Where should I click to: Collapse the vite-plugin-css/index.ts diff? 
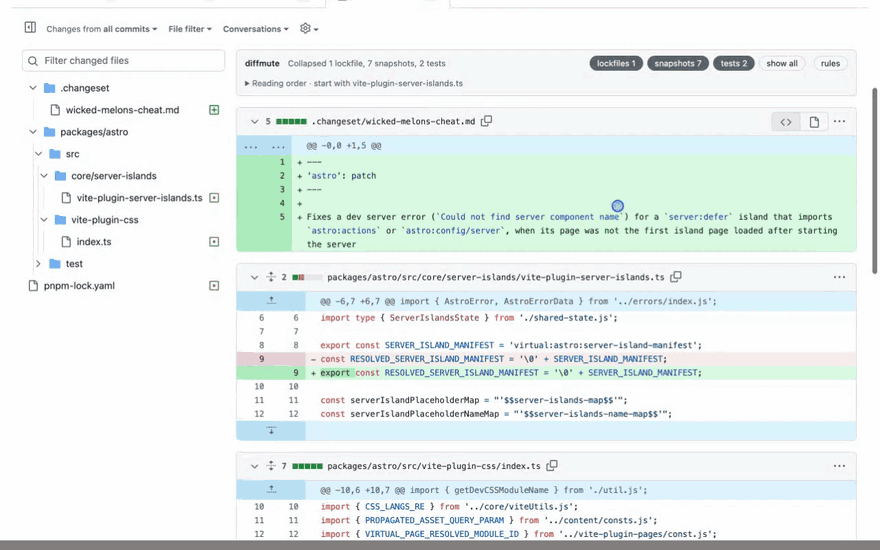click(x=254, y=466)
